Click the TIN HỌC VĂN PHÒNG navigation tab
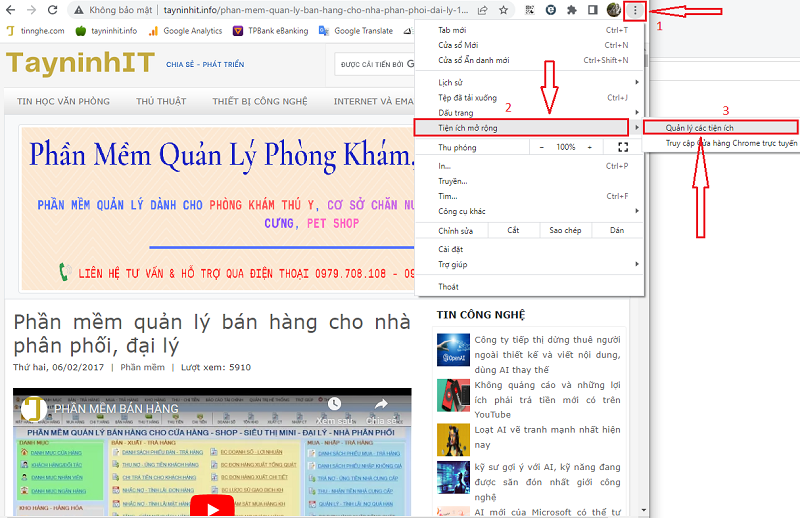The height and width of the screenshot is (518, 800). pos(63,101)
